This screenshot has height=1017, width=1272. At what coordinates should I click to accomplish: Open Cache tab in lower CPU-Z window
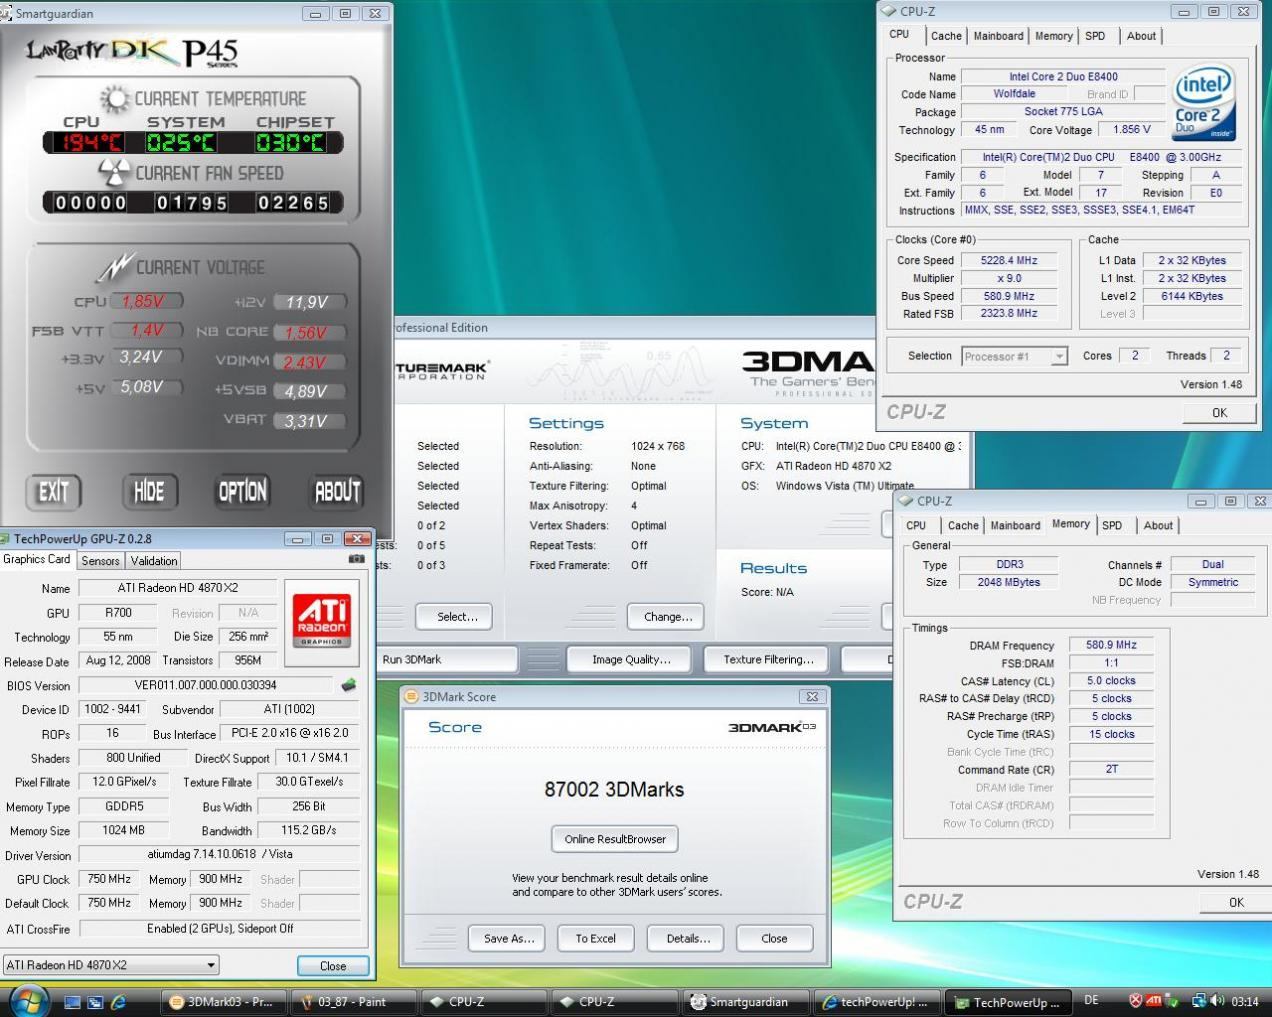(x=963, y=525)
